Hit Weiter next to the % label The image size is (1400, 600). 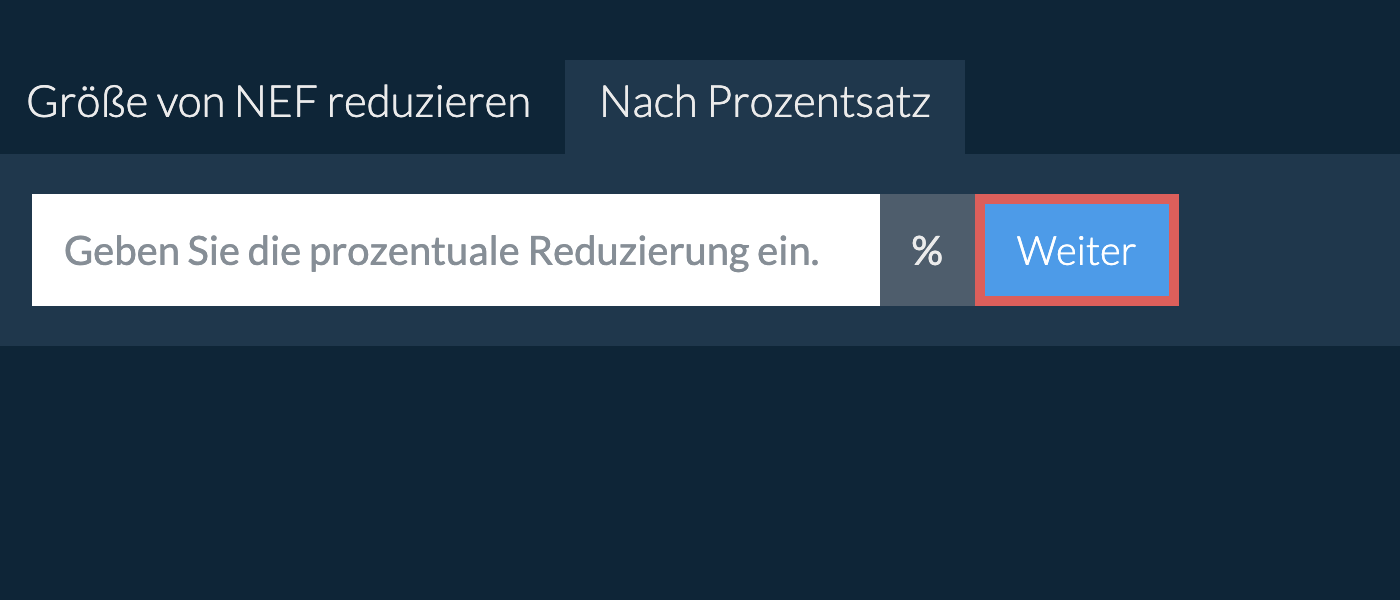tap(1076, 250)
